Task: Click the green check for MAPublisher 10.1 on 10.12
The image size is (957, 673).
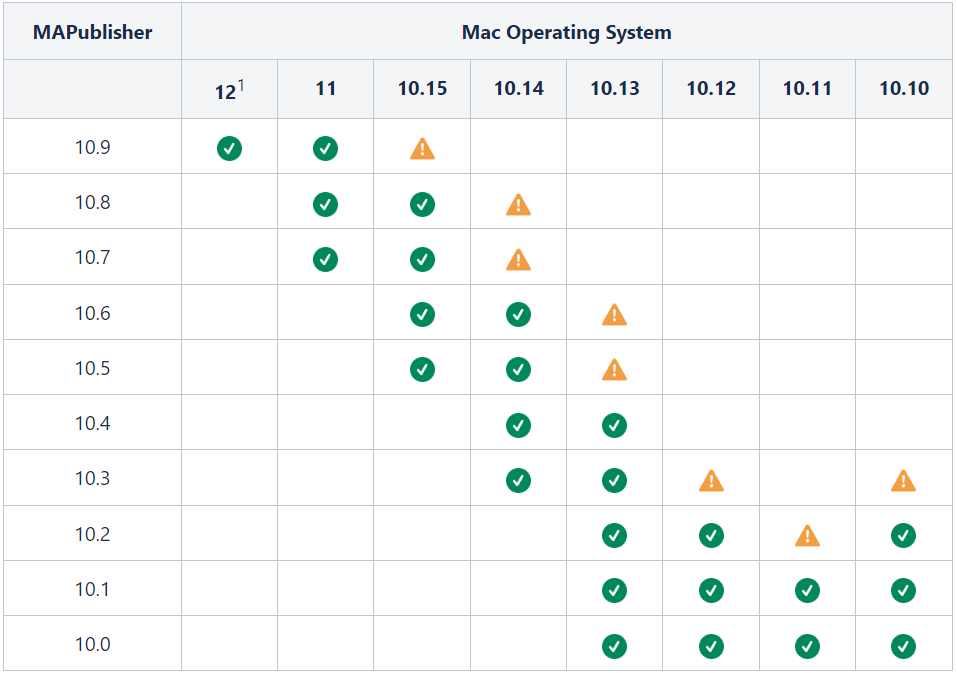Action: click(711, 590)
